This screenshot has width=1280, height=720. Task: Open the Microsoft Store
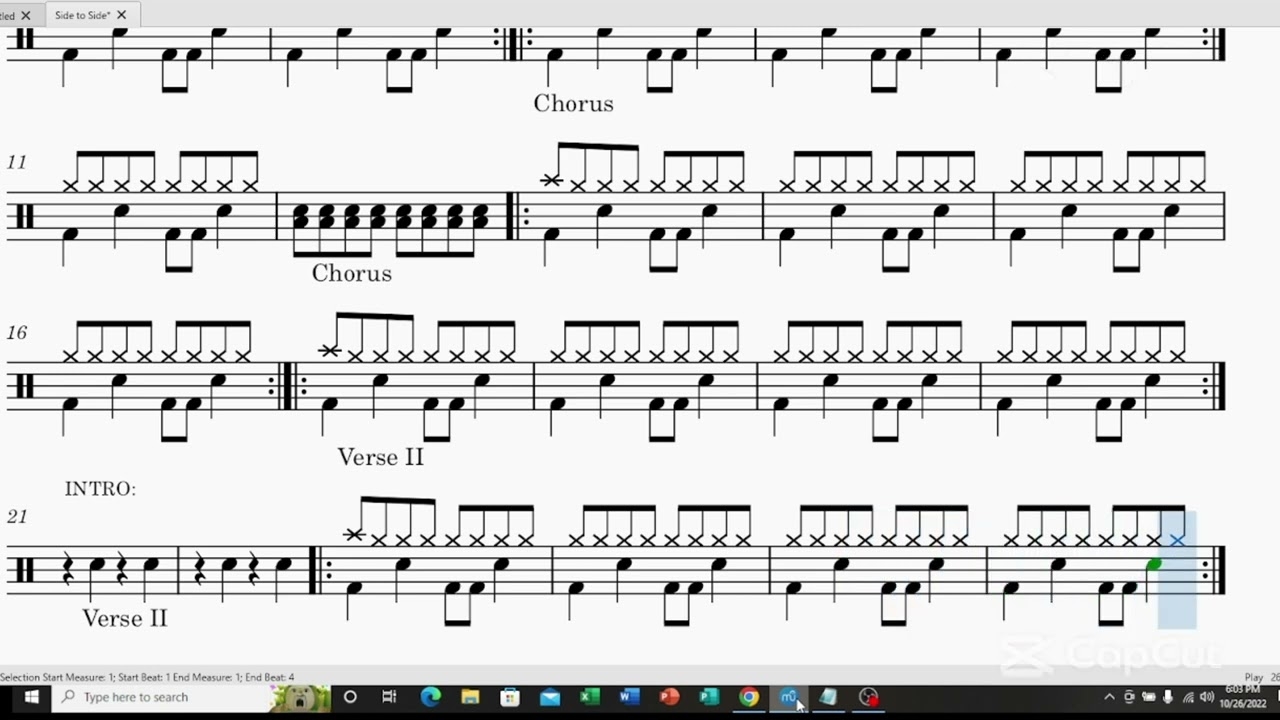point(509,697)
